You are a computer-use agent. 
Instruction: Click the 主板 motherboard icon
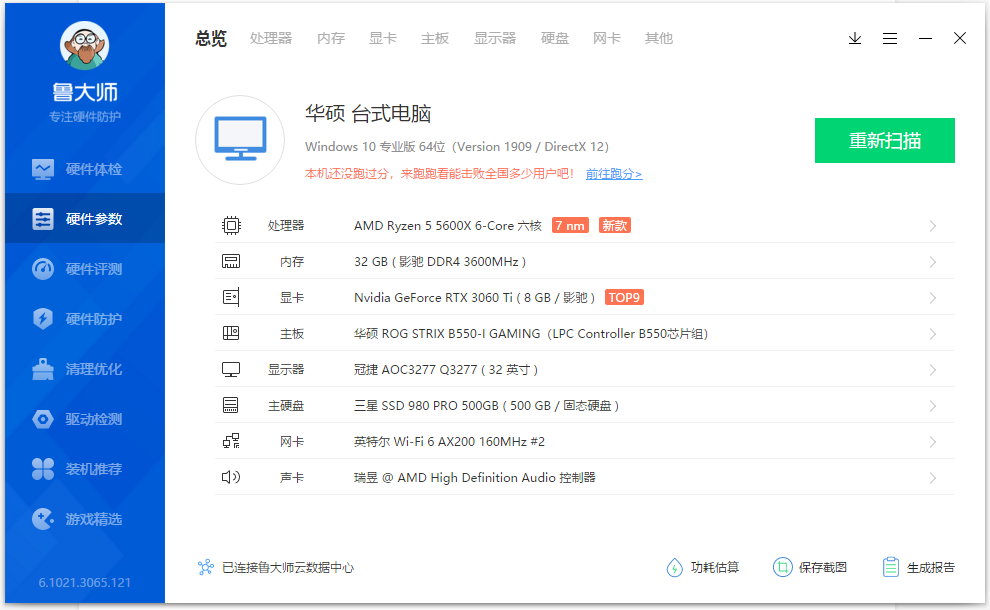(231, 333)
